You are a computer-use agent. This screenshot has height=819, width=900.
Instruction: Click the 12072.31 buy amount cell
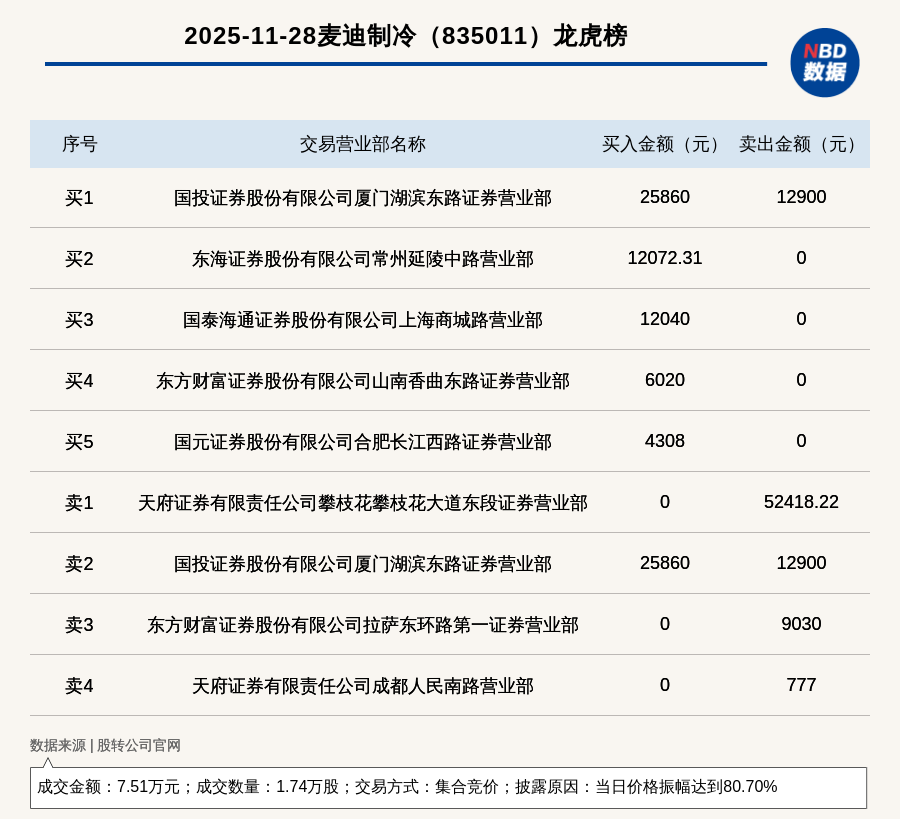(x=664, y=258)
